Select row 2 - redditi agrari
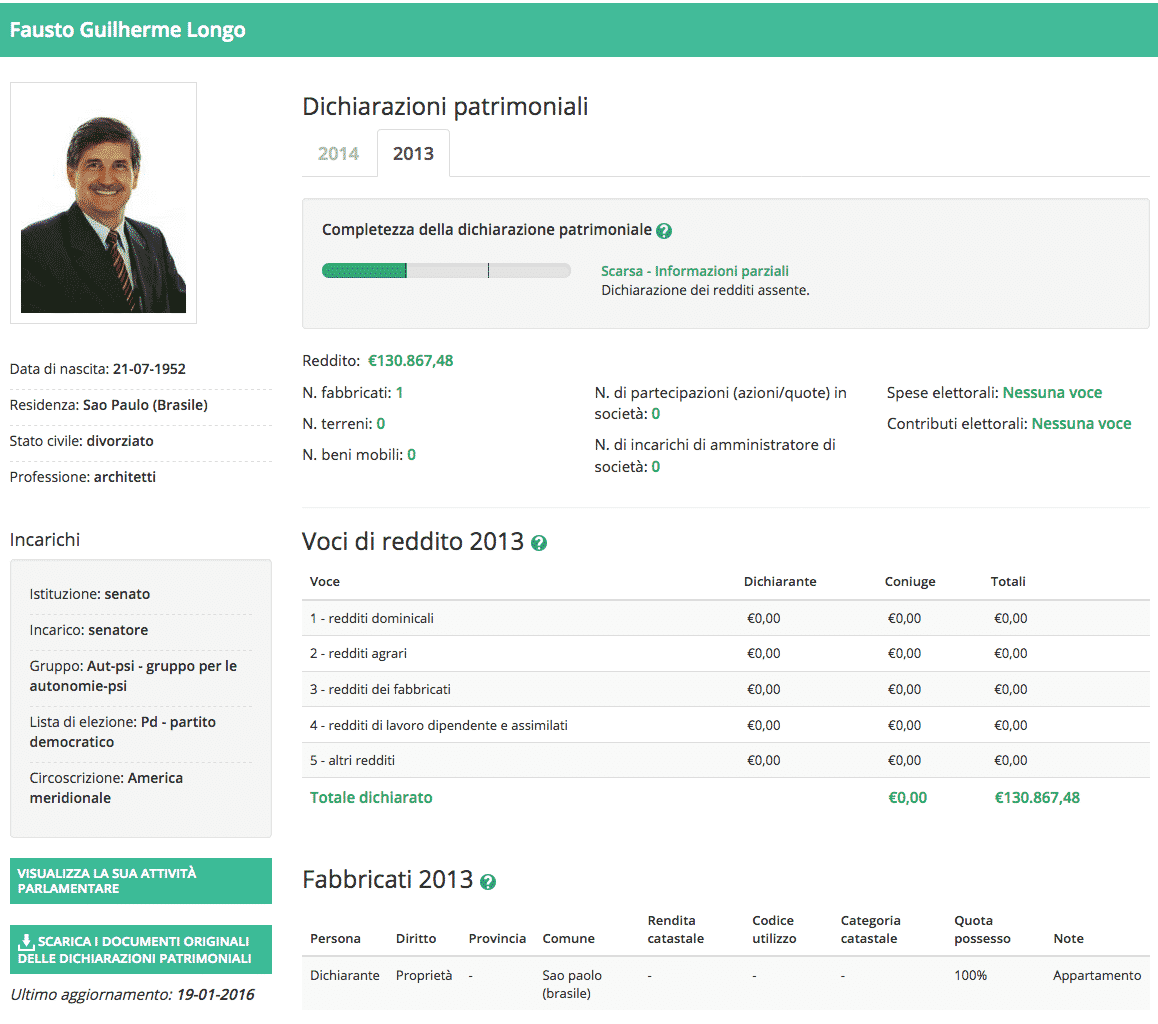 point(726,653)
